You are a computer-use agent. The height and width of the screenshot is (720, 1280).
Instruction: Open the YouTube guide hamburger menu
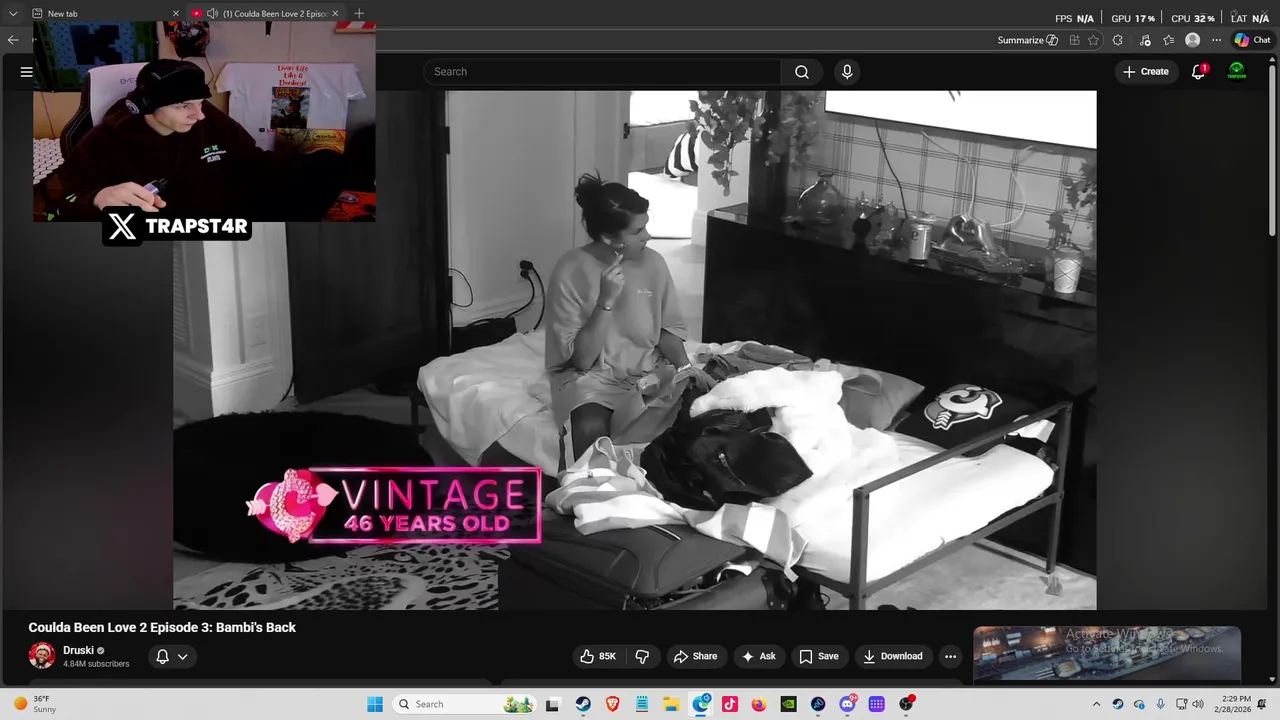[26, 72]
